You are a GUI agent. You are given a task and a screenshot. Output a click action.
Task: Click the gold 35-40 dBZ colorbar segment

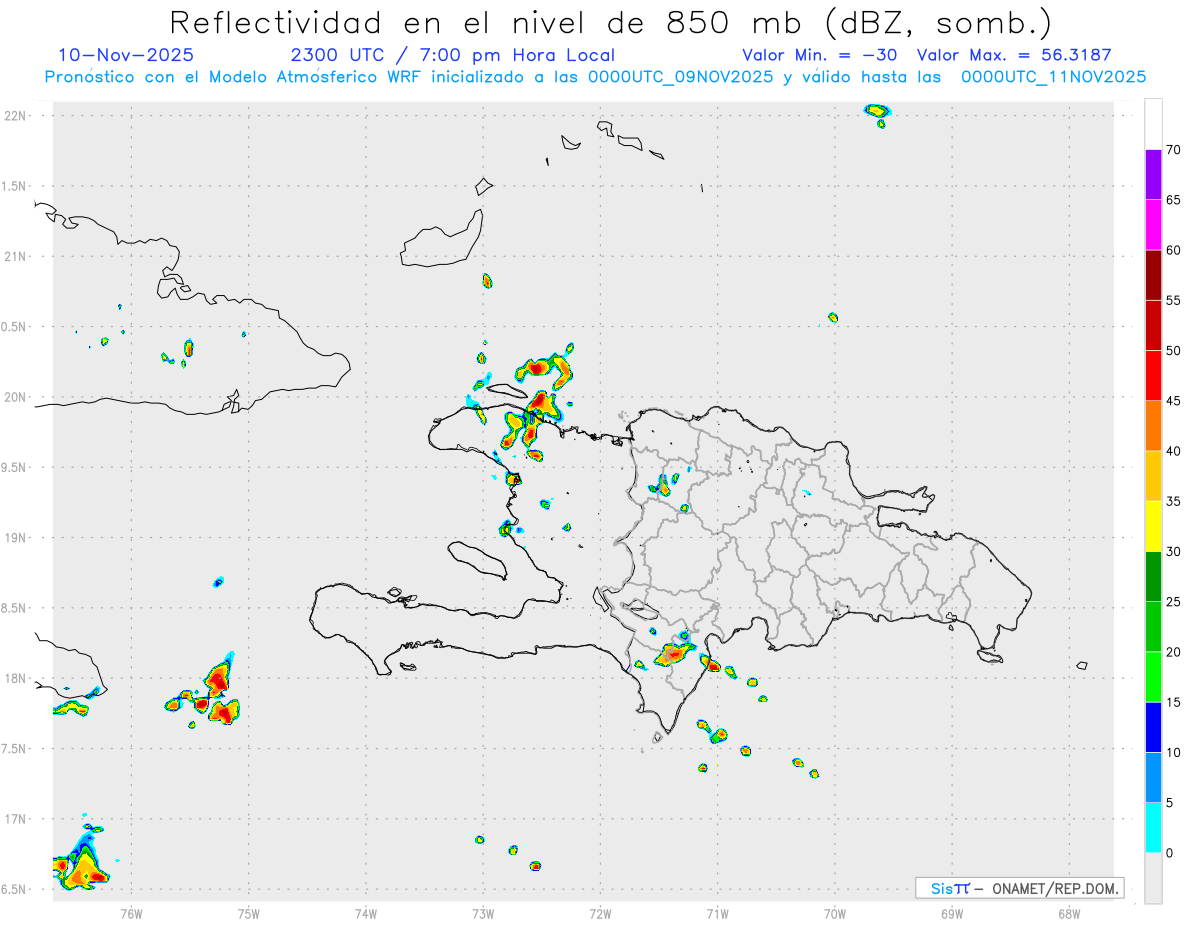(1153, 476)
